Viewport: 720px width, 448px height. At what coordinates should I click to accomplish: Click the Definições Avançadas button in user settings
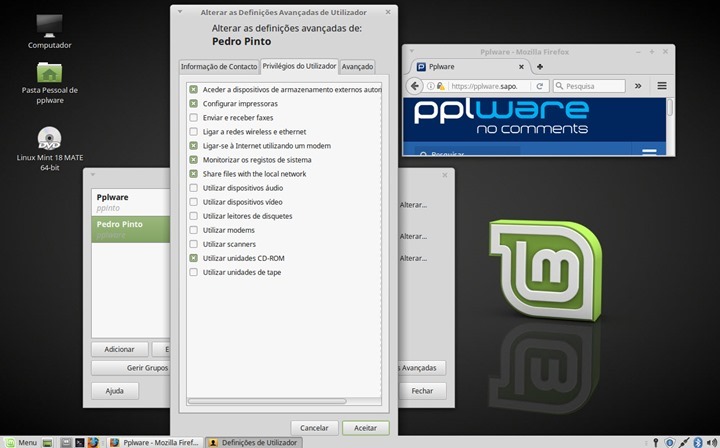[x=422, y=368]
